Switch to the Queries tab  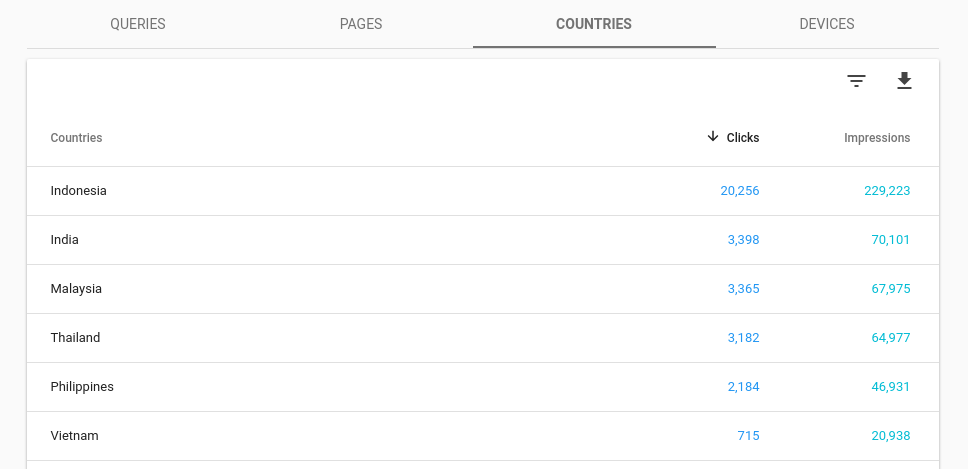click(x=138, y=24)
